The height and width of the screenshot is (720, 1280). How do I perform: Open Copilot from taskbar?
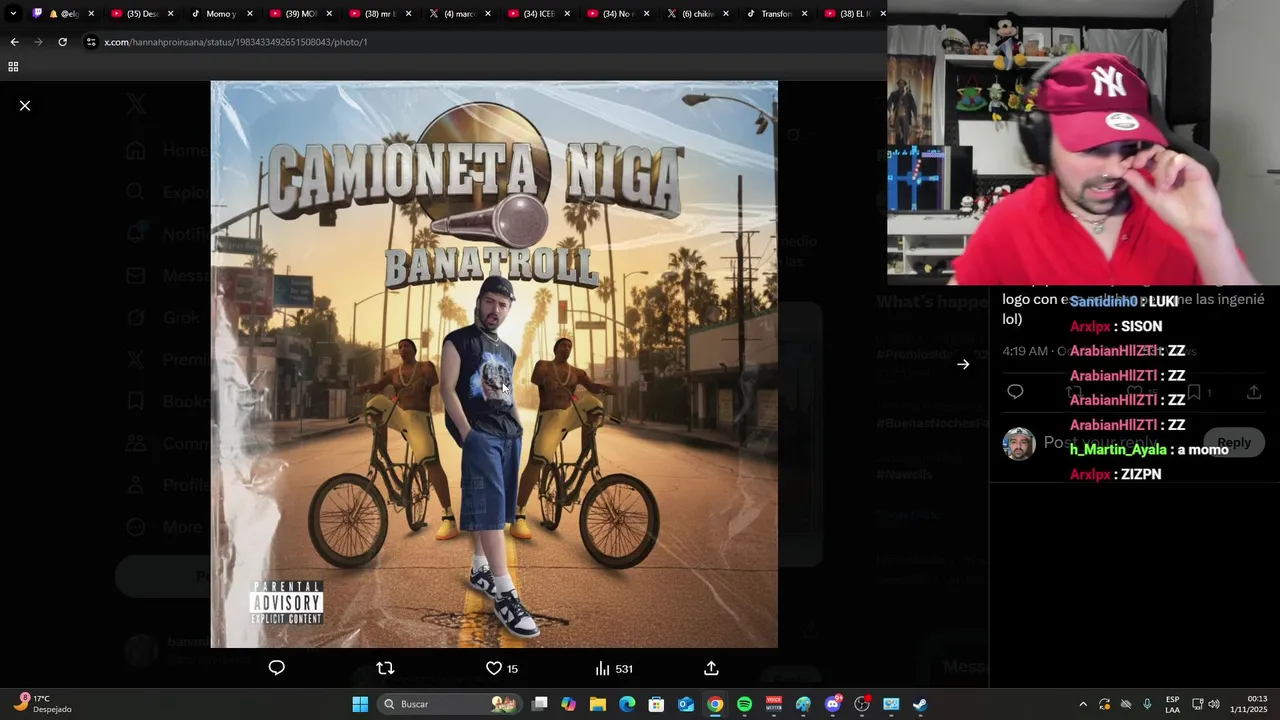click(569, 704)
